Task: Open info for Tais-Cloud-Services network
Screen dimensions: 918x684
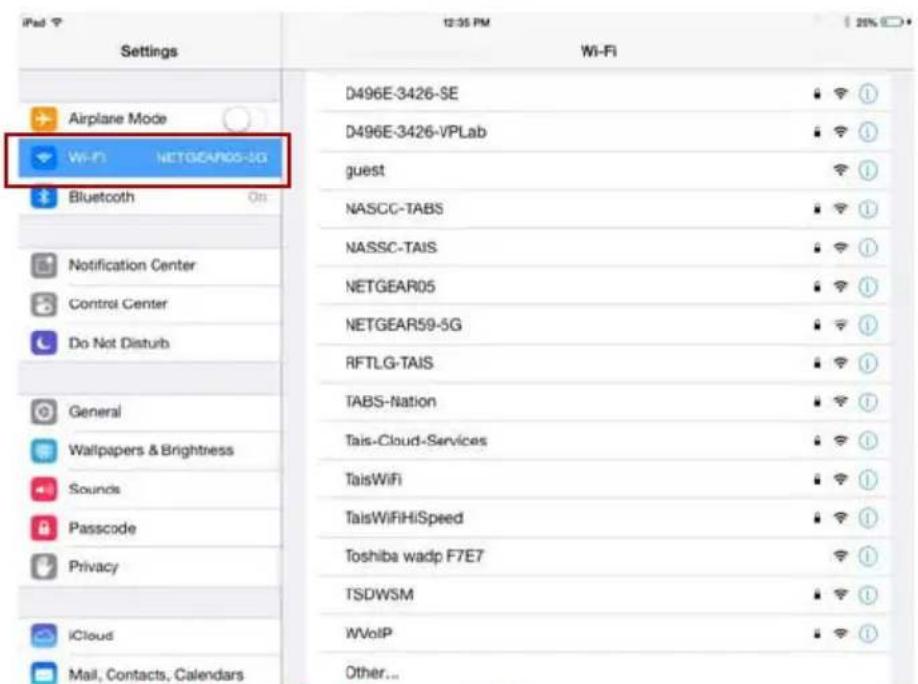Action: point(868,441)
